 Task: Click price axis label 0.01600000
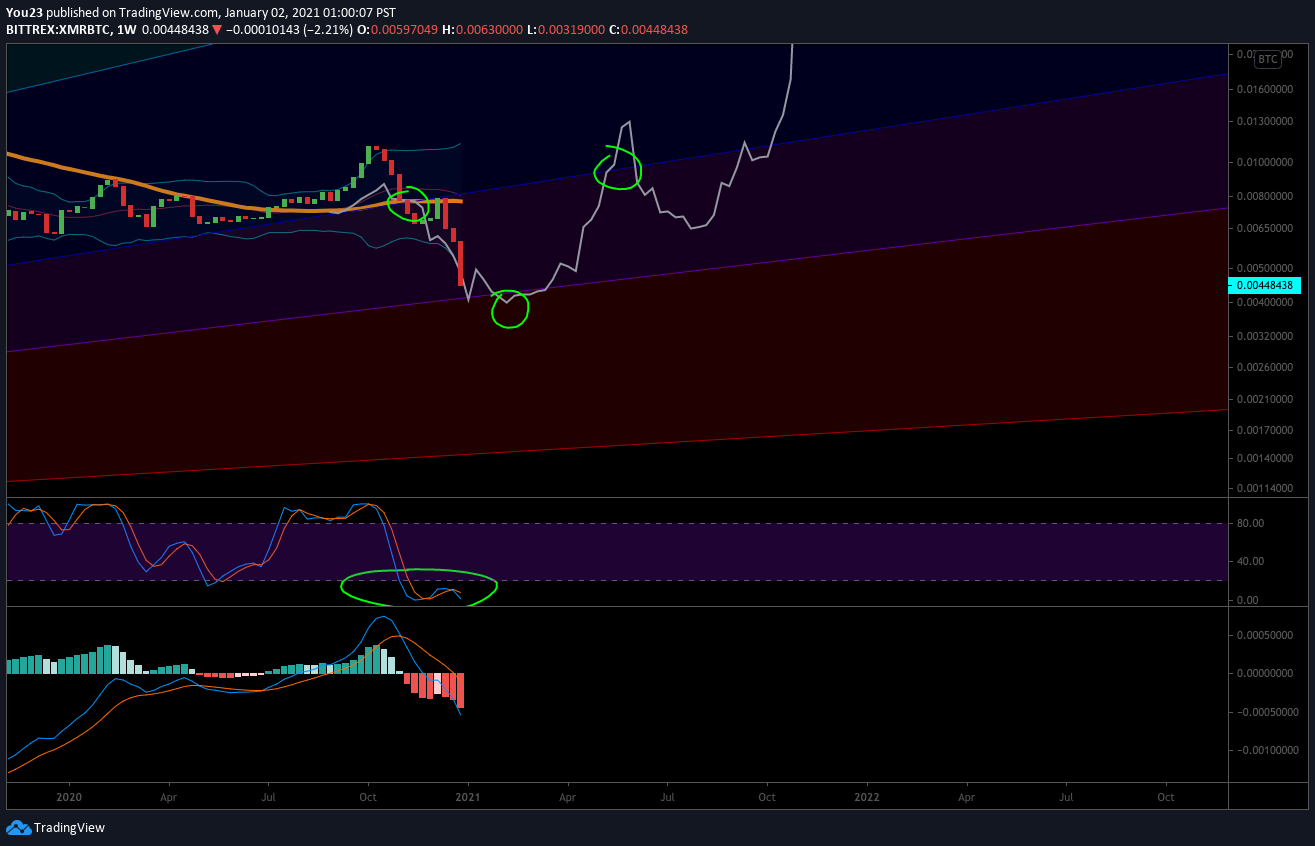point(1265,90)
